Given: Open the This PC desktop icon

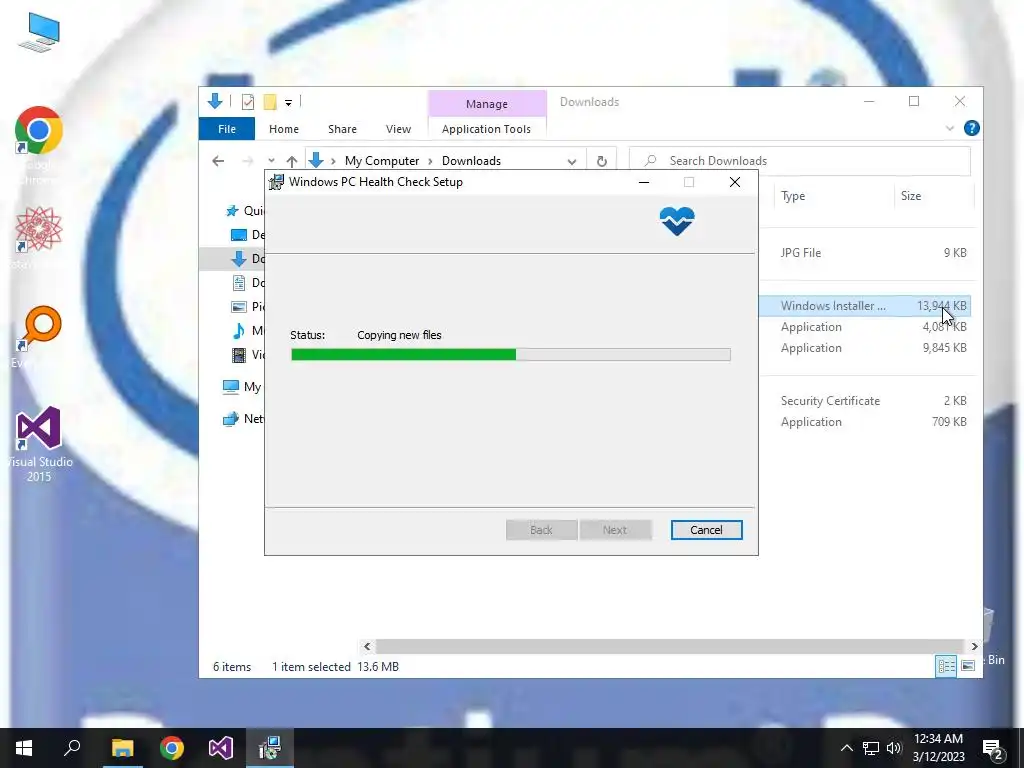Looking at the screenshot, I should tap(39, 33).
